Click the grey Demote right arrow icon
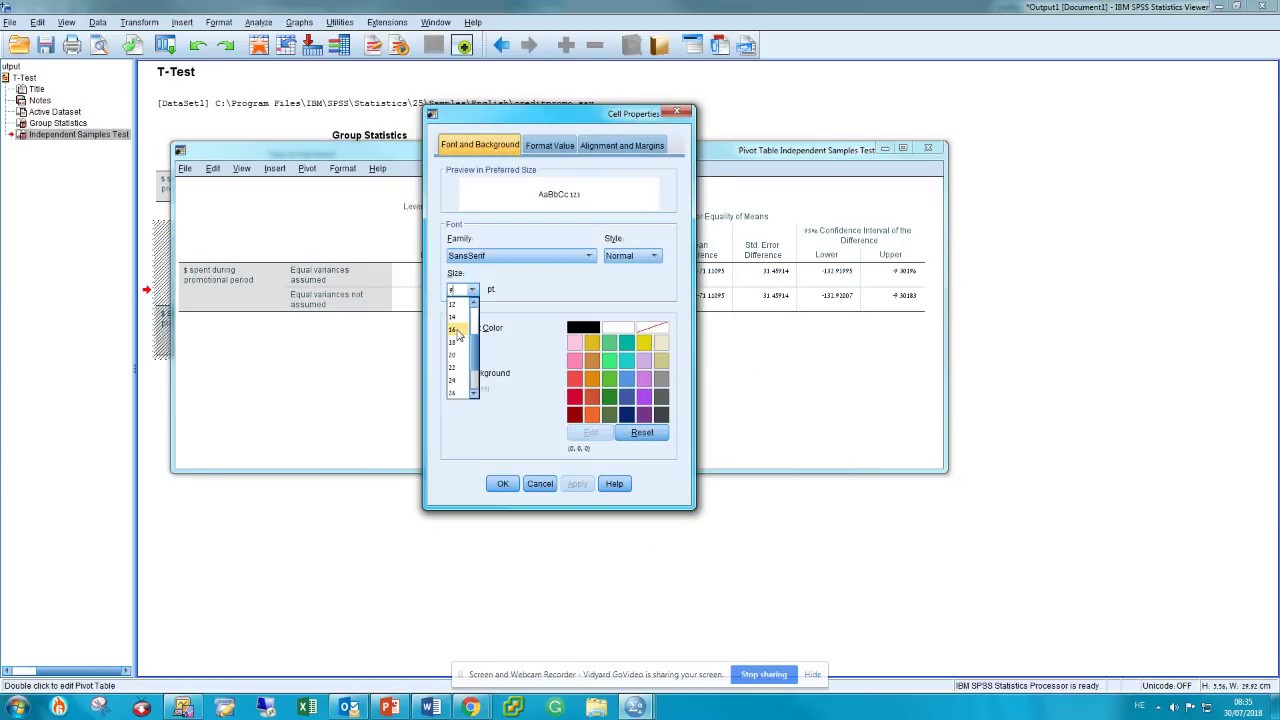Image resolution: width=1280 pixels, height=720 pixels. pos(529,45)
